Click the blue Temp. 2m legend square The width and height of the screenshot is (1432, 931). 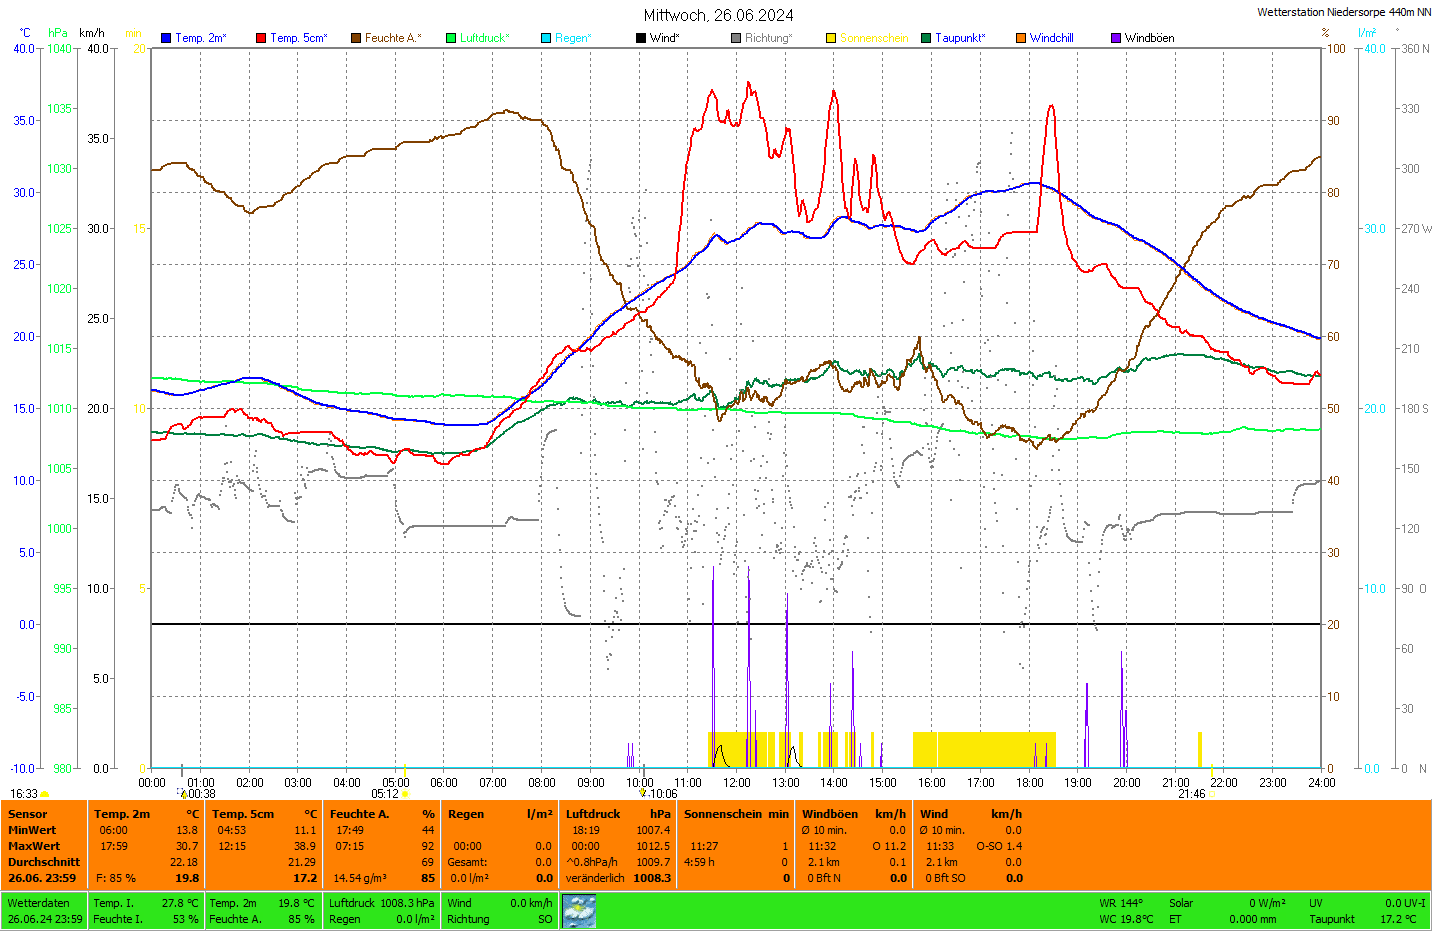coord(166,38)
